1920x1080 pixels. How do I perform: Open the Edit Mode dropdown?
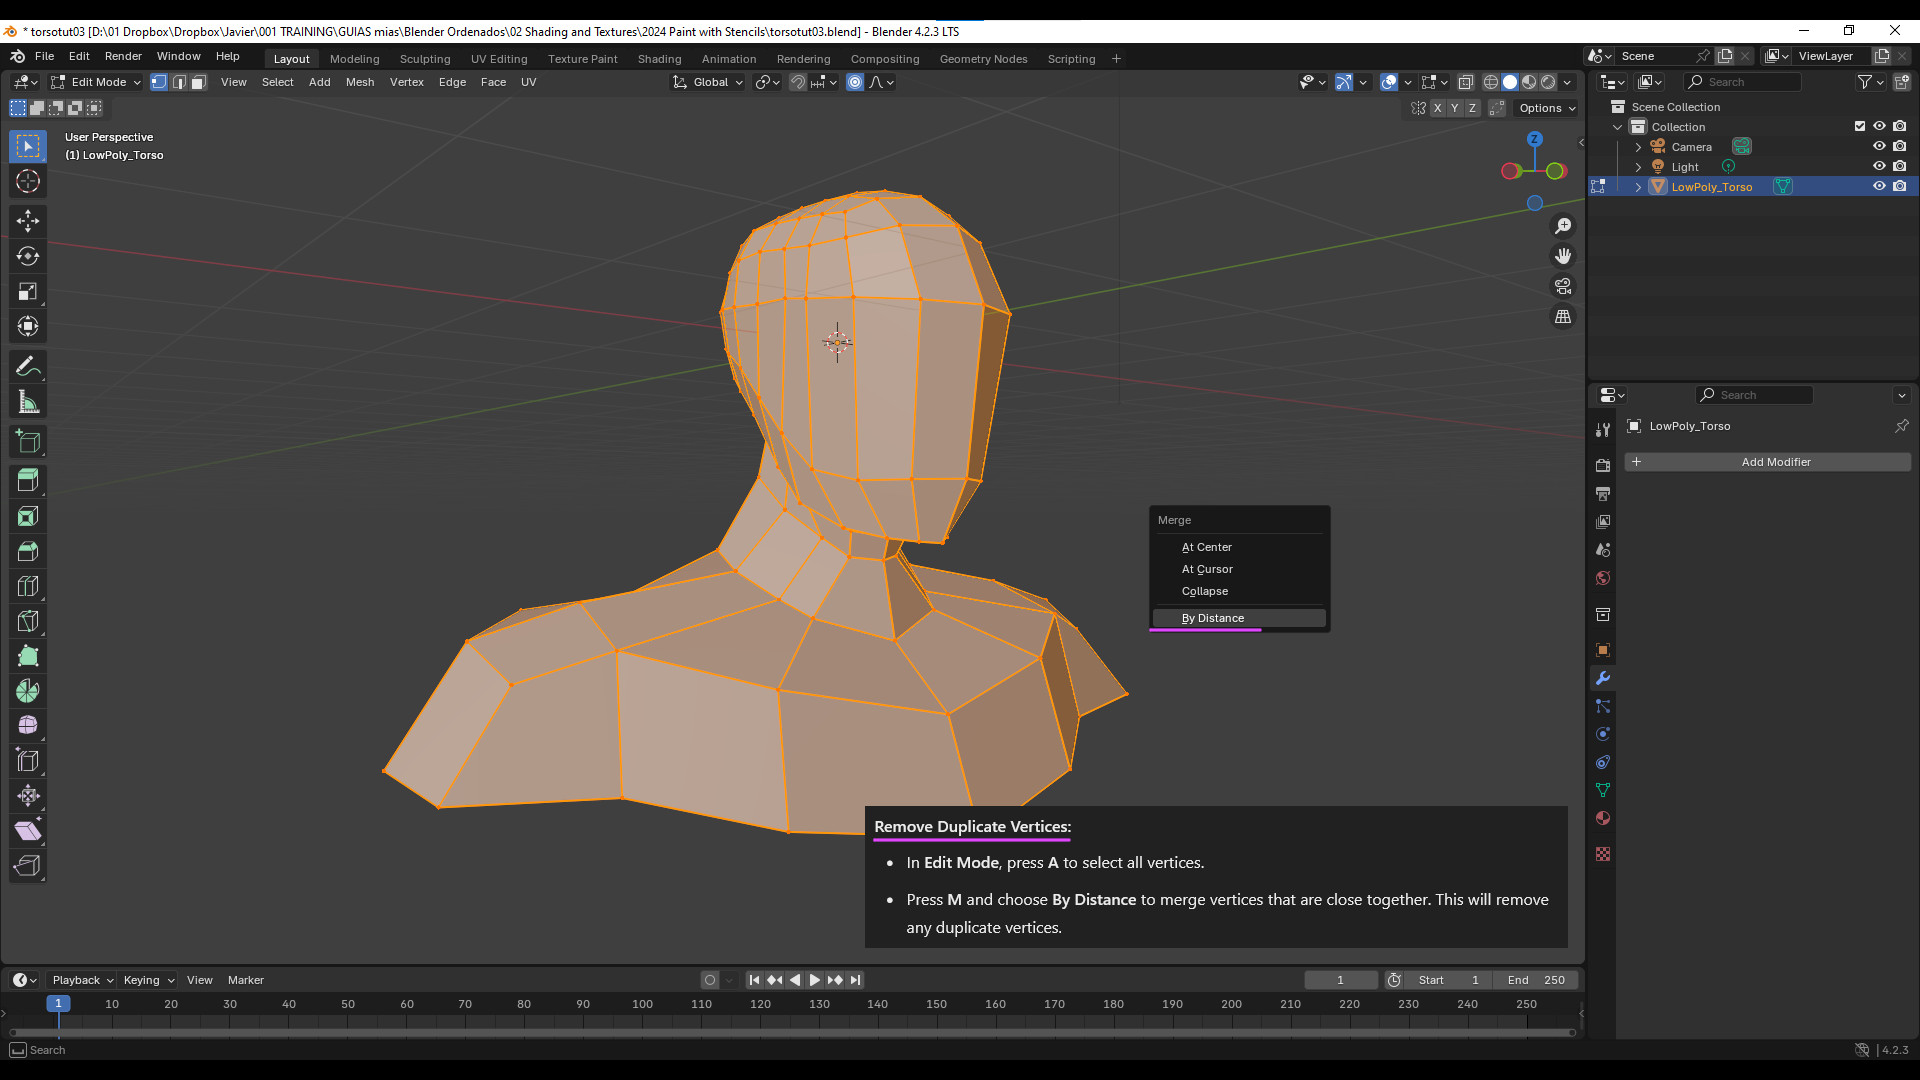point(97,82)
